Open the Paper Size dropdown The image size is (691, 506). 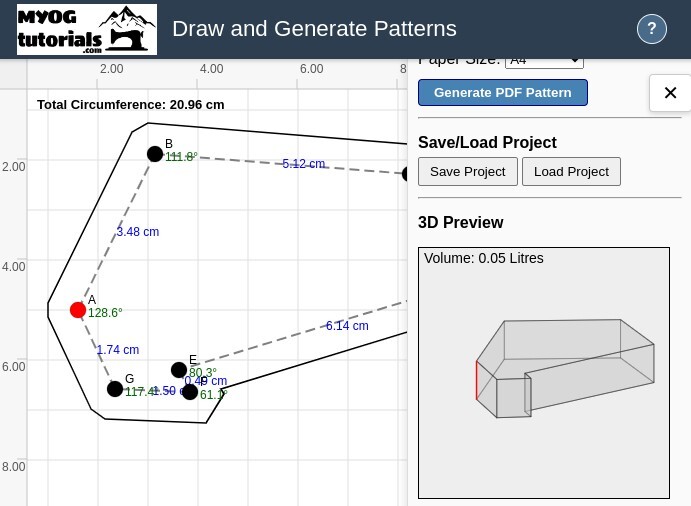(544, 60)
